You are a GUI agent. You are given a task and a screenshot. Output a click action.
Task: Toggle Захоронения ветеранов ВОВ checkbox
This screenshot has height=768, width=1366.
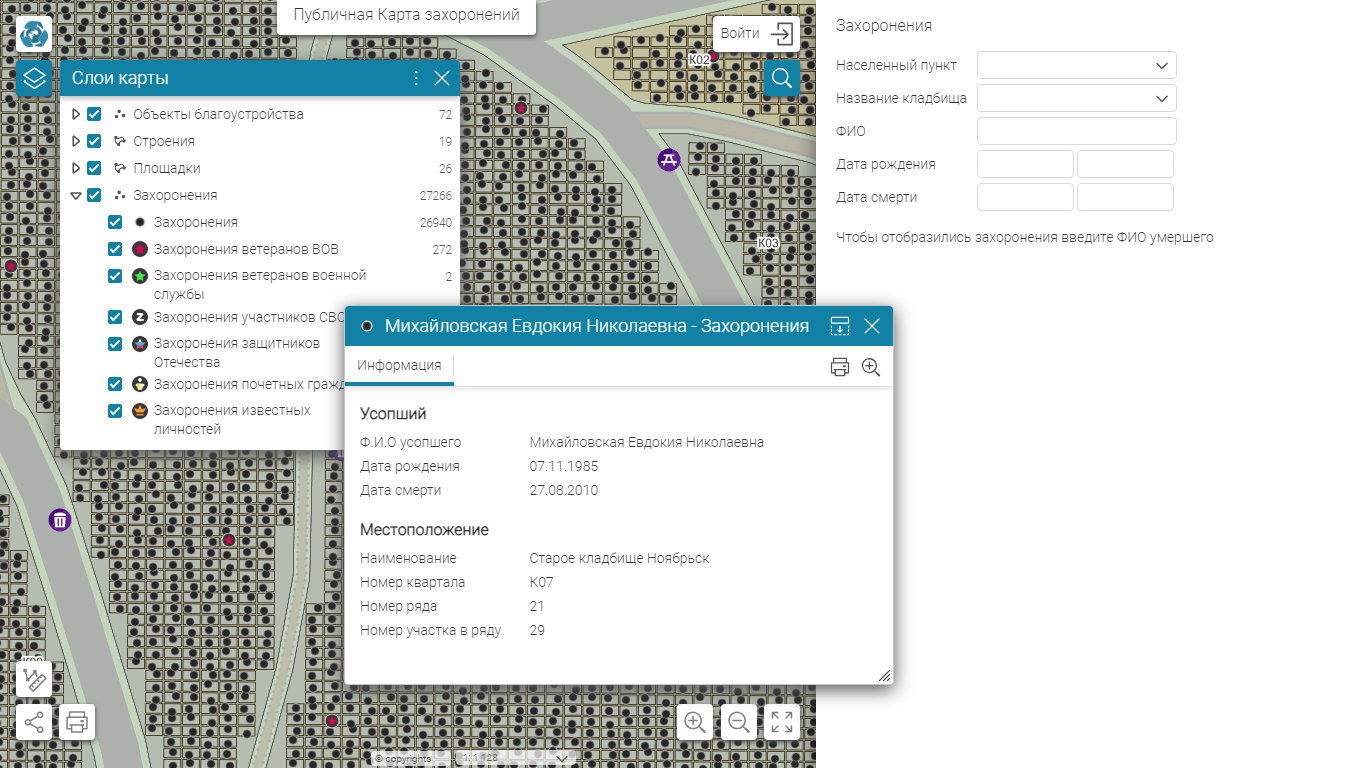[115, 249]
